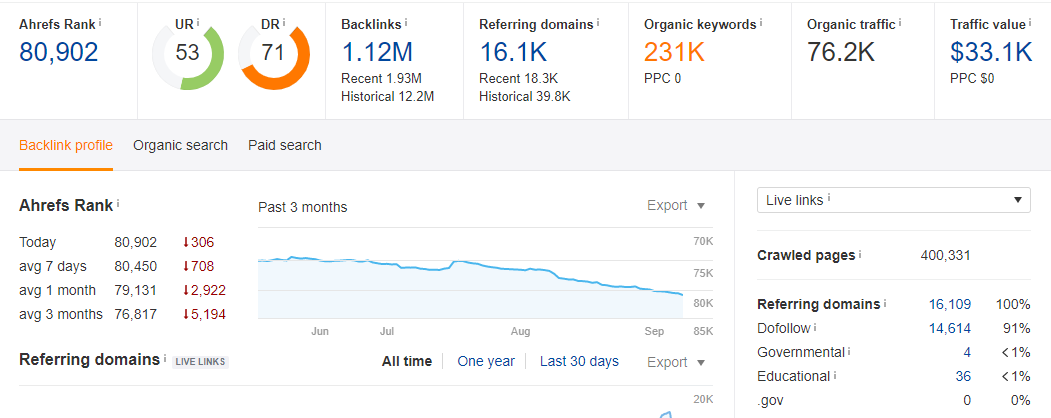This screenshot has height=418, width=1051.
Task: Switch to the Backlink profile tab
Action: pos(66,145)
